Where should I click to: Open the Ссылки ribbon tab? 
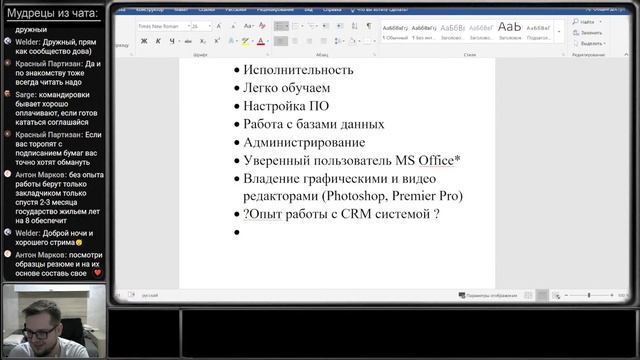tap(207, 9)
